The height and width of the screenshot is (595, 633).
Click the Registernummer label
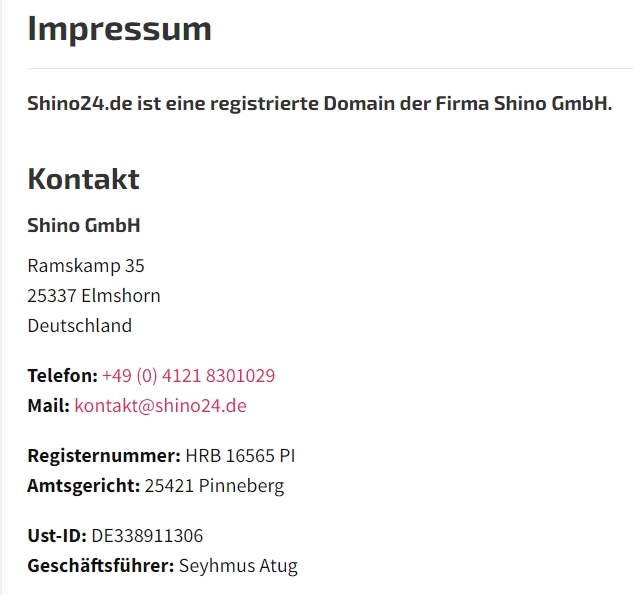click(104, 456)
